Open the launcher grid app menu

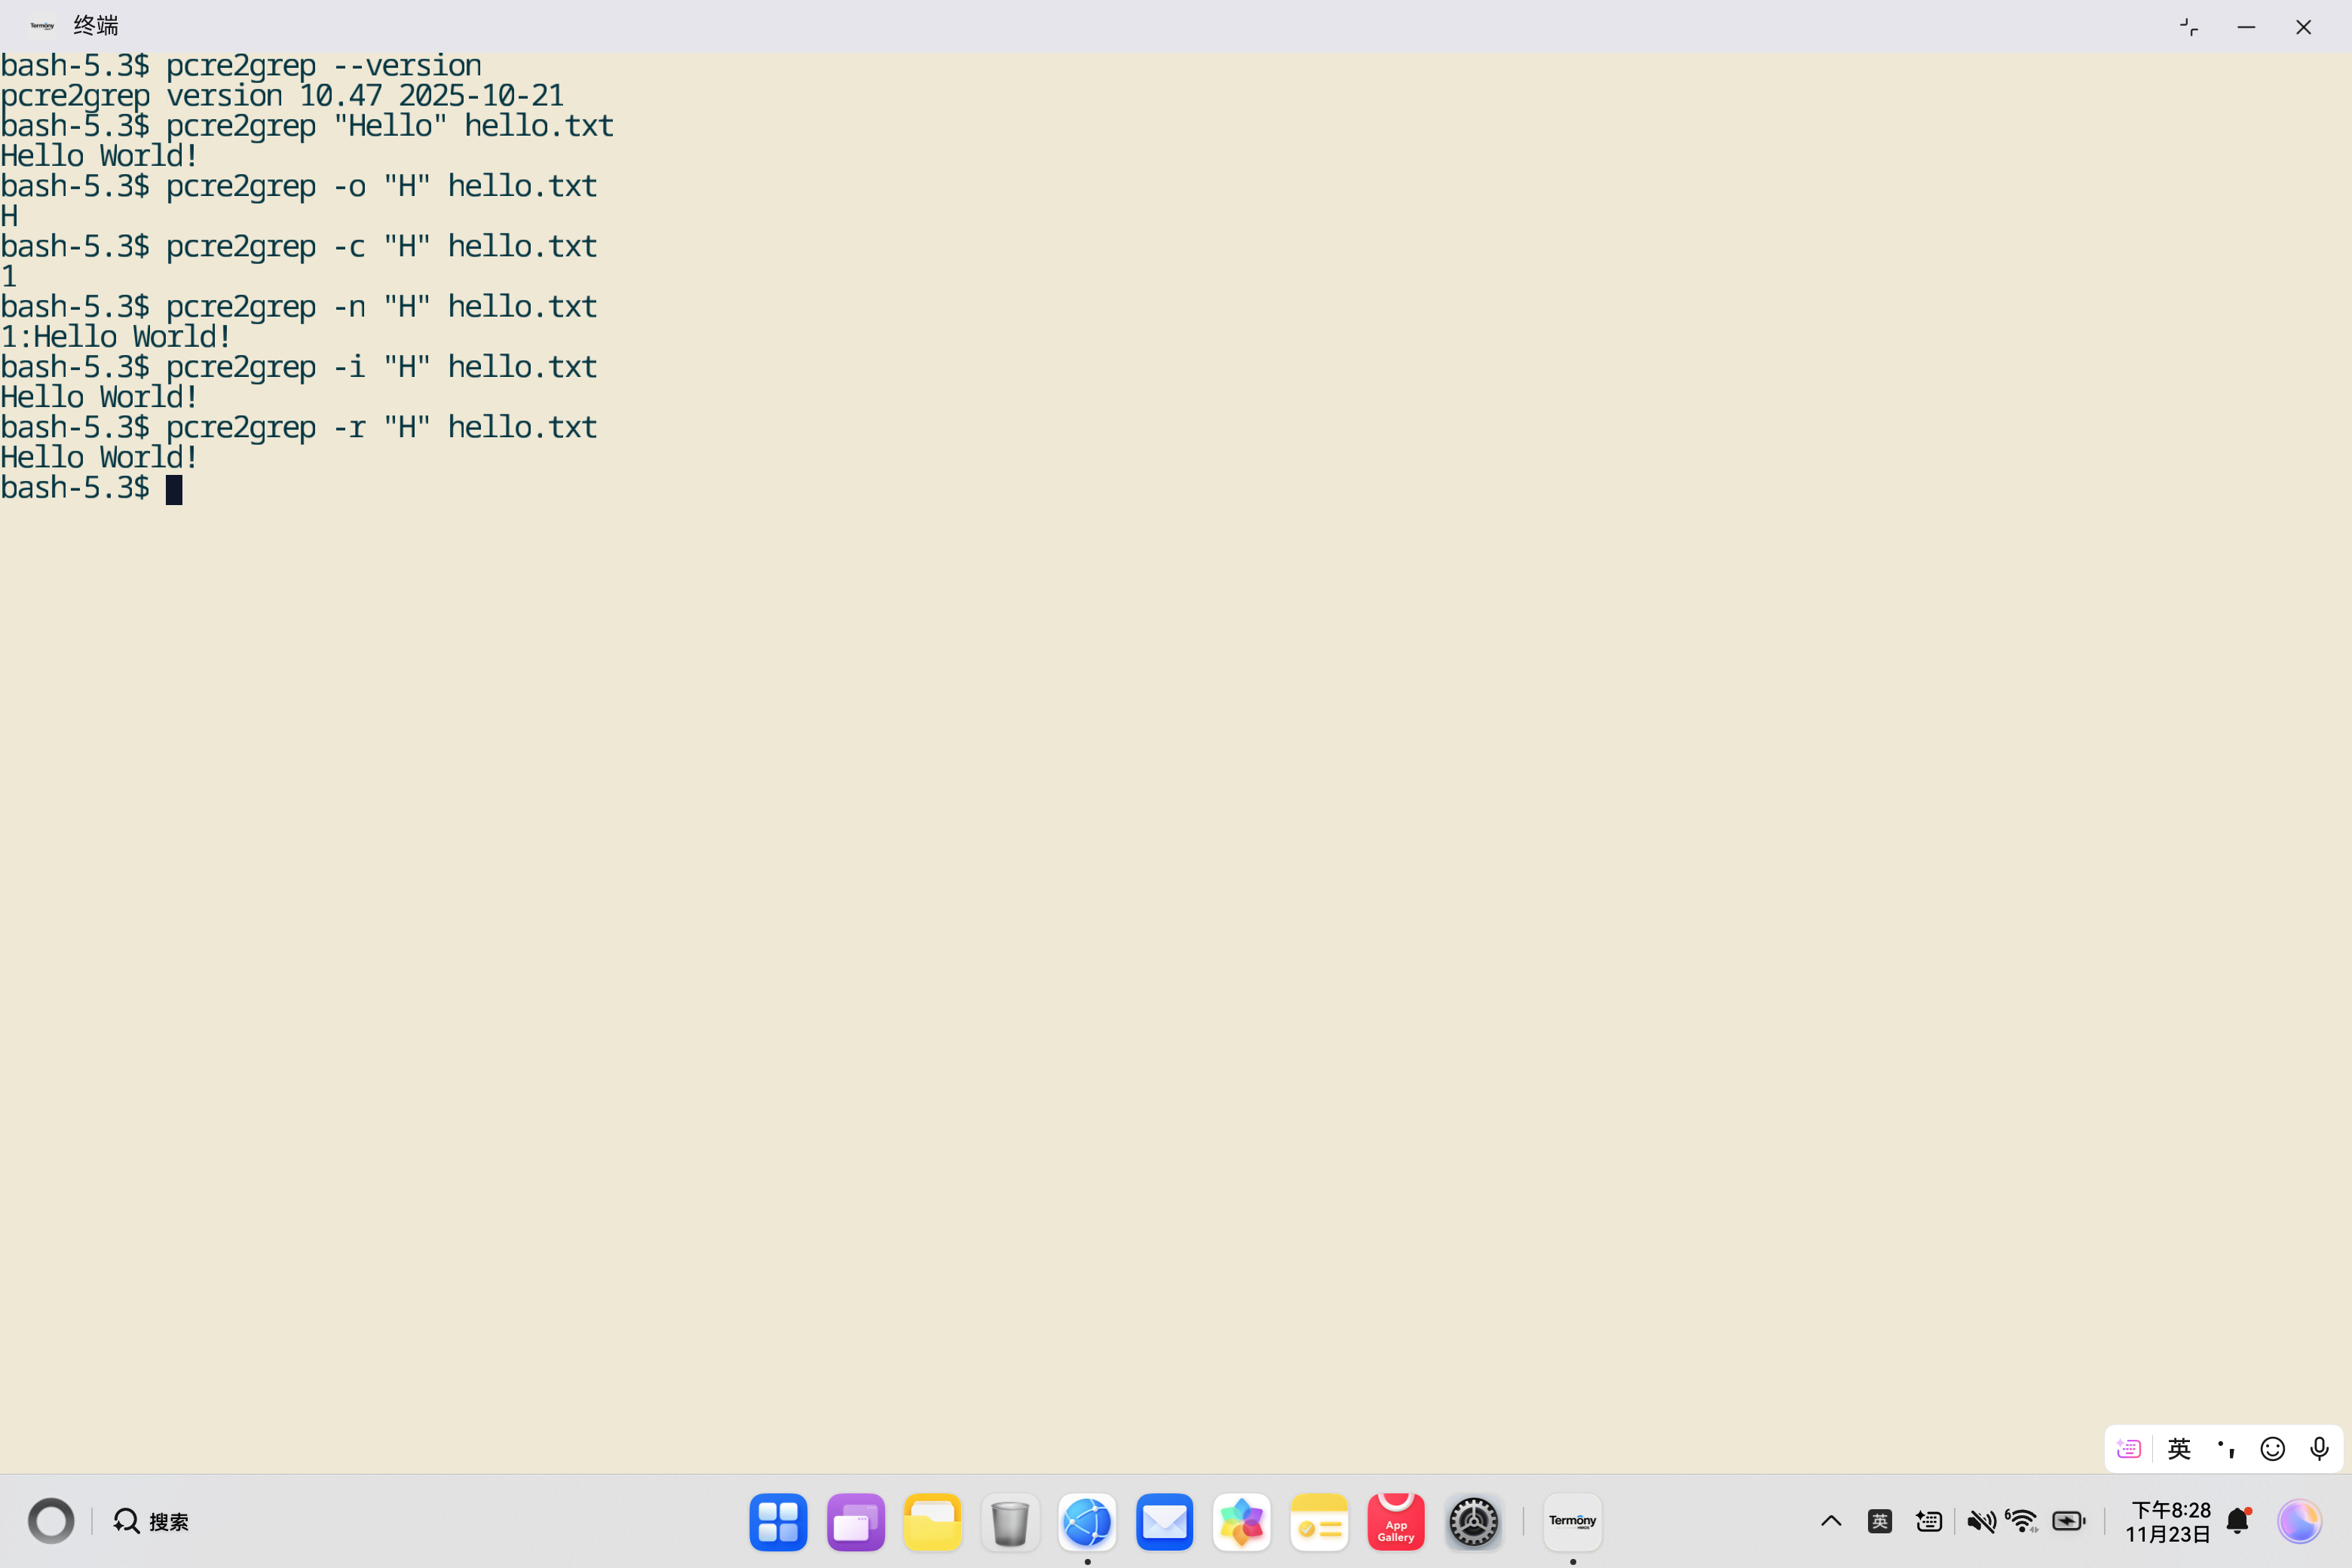[778, 1522]
